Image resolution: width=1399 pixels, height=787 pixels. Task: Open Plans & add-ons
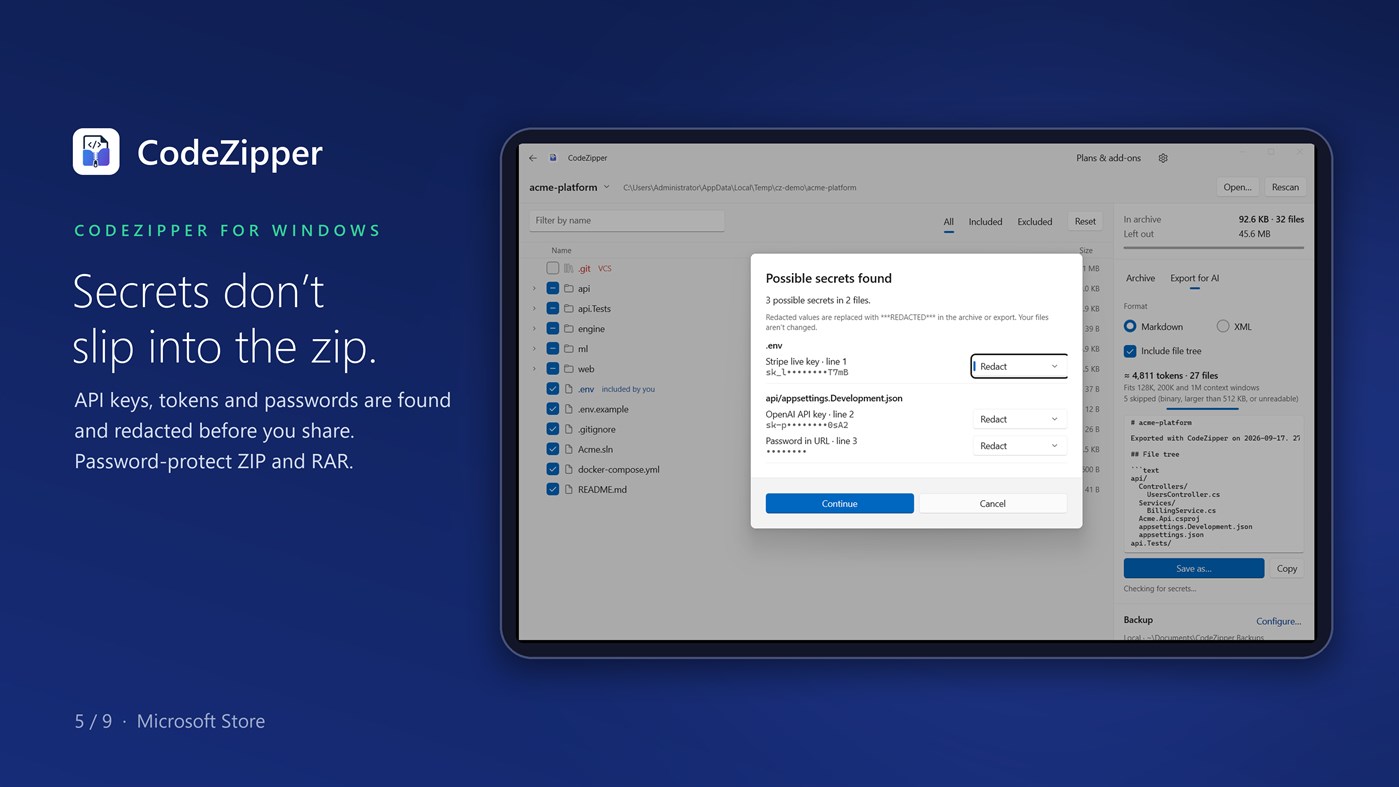[1108, 158]
